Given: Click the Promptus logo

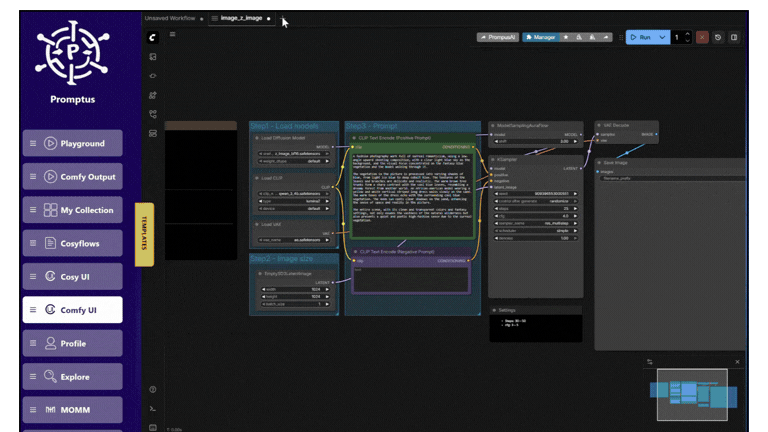Looking at the screenshot, I should coord(72,53).
